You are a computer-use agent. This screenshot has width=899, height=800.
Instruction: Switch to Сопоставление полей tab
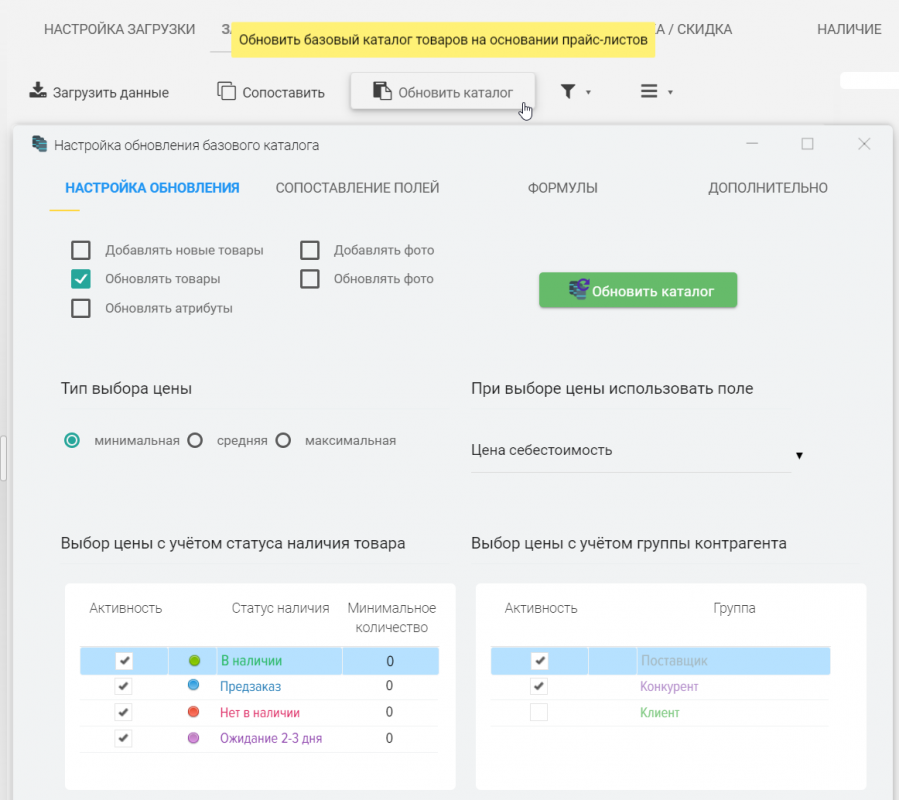click(x=357, y=188)
